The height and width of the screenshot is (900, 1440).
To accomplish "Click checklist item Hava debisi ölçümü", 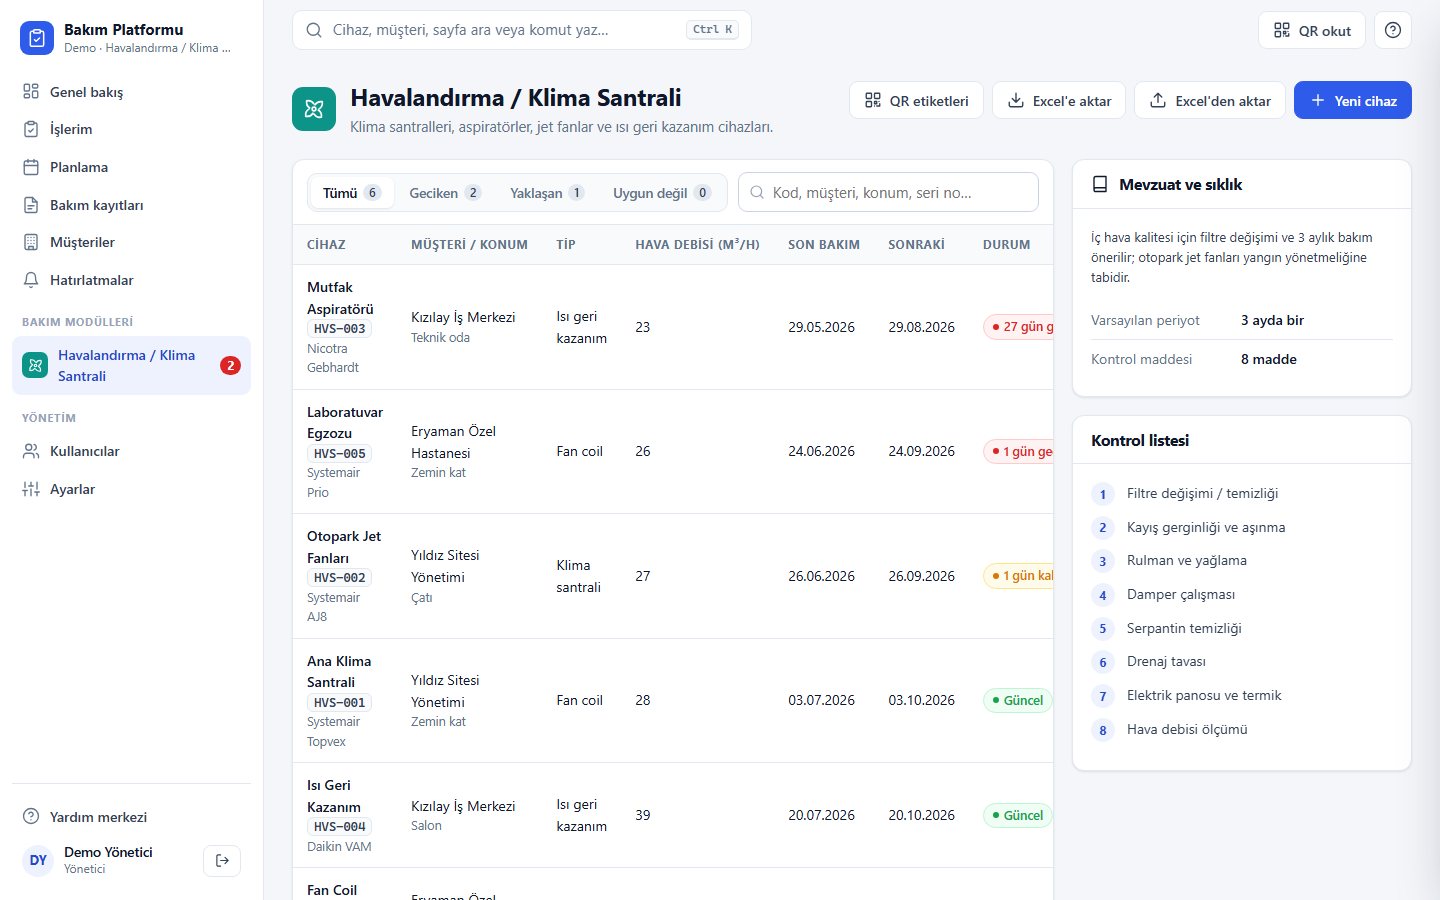I will click(1187, 729).
